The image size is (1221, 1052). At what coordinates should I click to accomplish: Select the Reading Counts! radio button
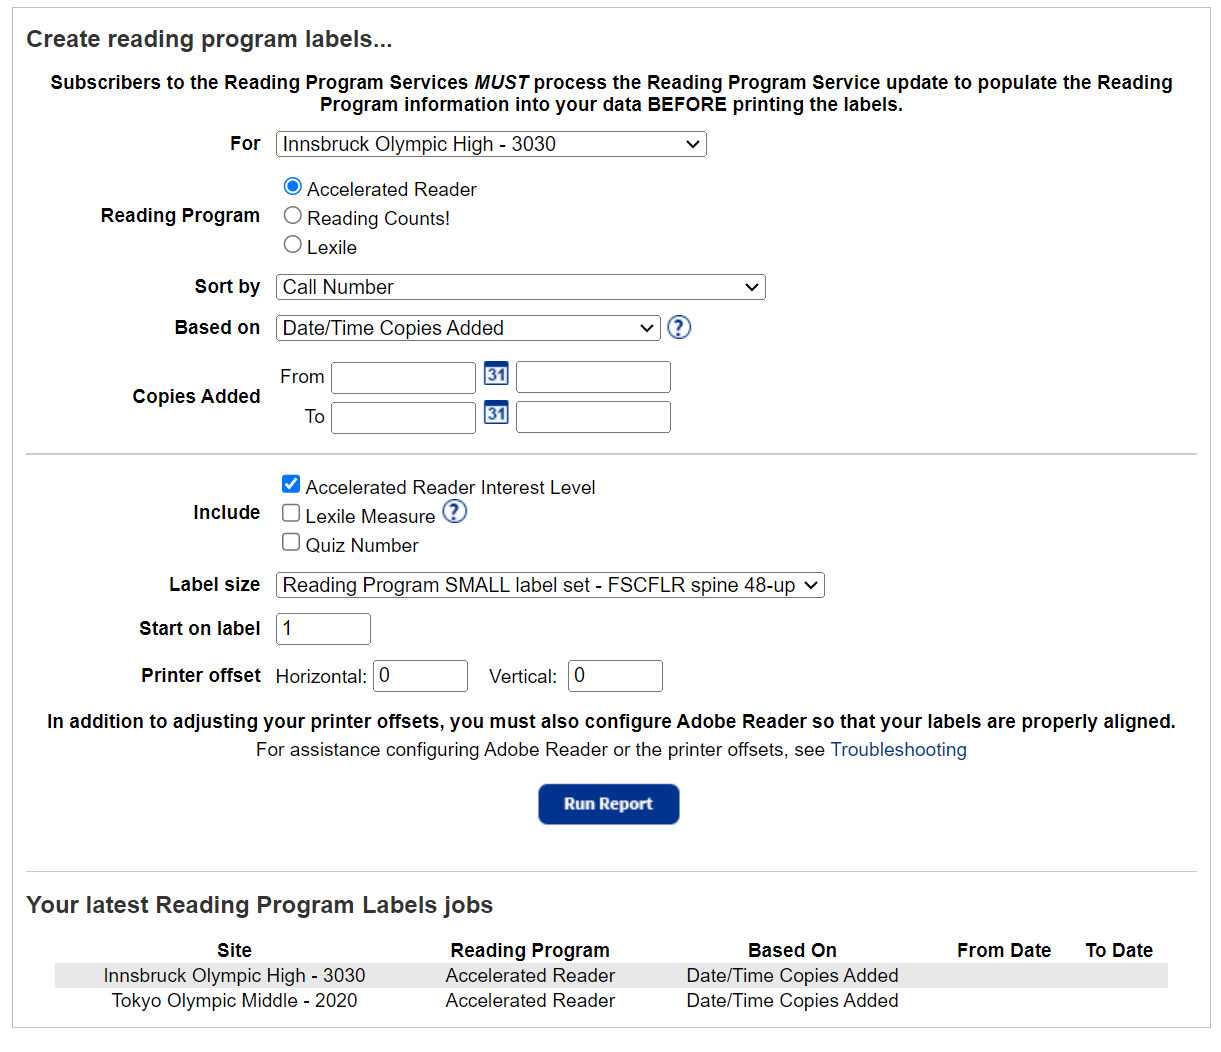tap(292, 215)
